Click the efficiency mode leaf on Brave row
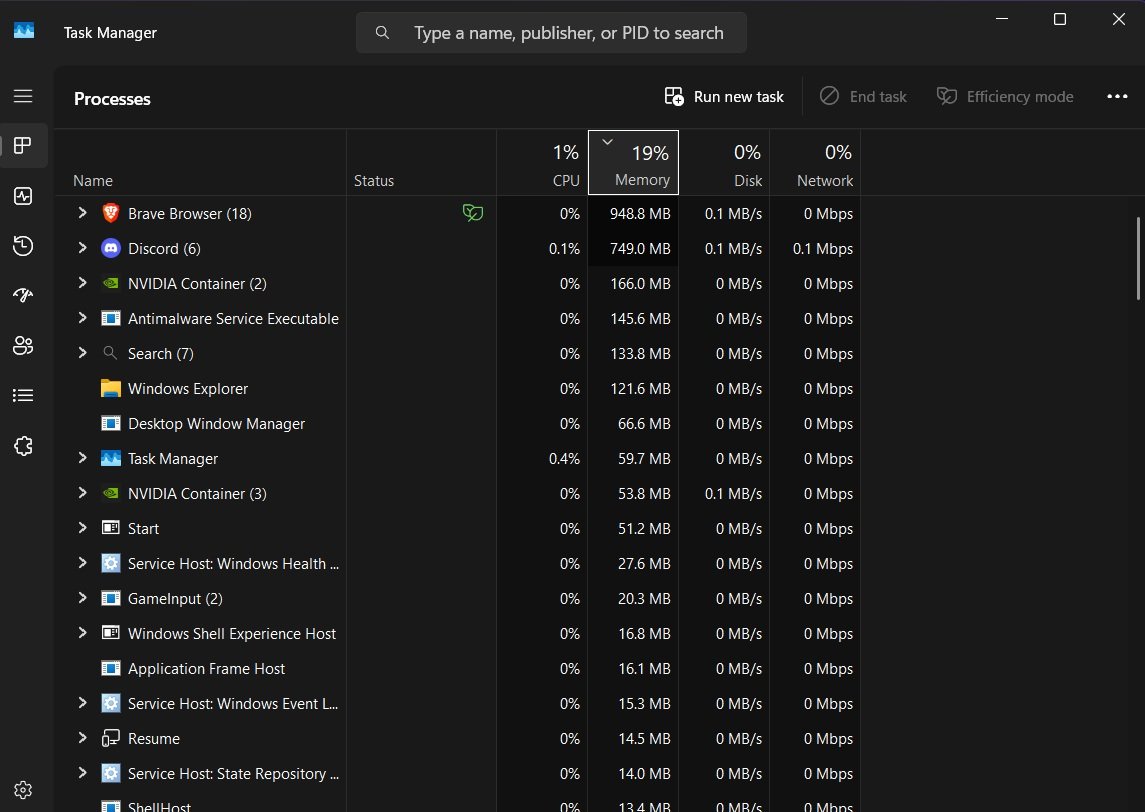 click(472, 212)
